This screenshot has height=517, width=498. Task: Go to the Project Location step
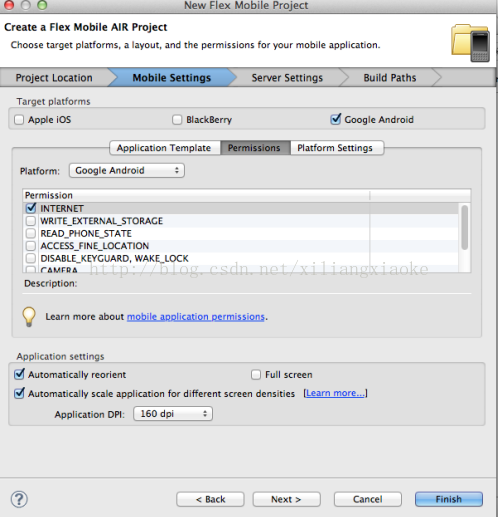54,78
